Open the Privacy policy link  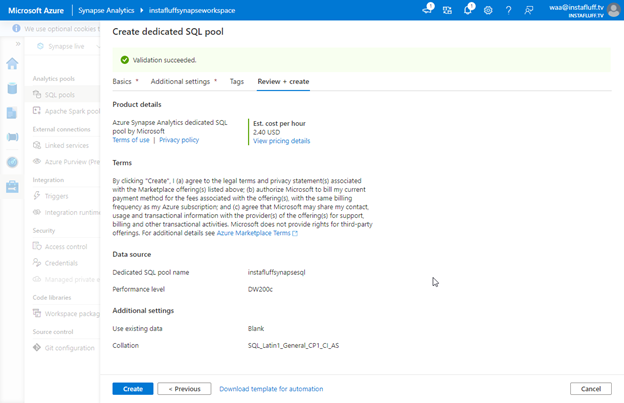point(179,140)
